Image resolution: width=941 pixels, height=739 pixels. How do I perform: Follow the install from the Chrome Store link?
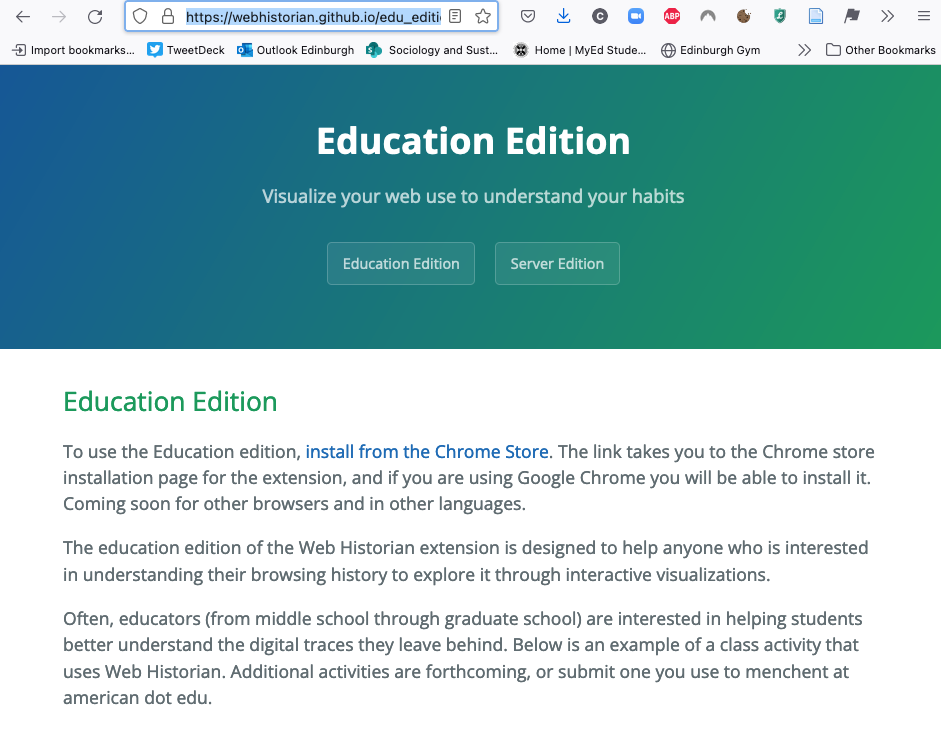[427, 451]
